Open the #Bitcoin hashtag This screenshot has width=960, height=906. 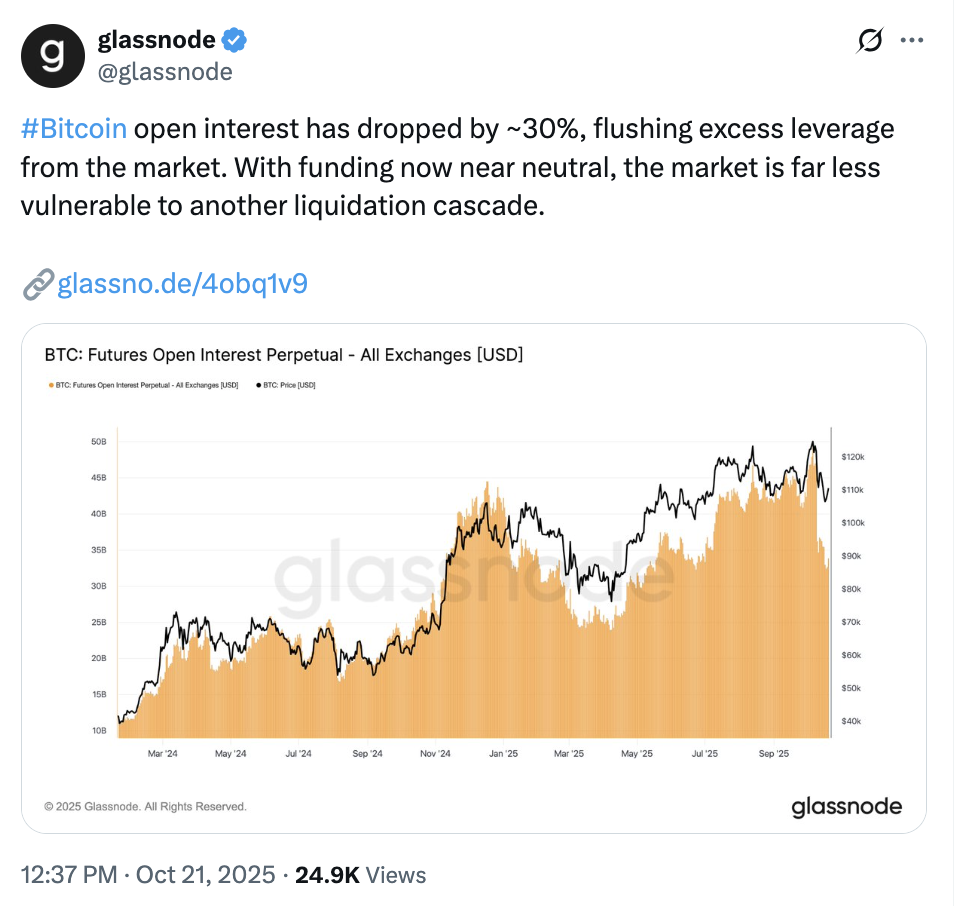click(x=74, y=130)
